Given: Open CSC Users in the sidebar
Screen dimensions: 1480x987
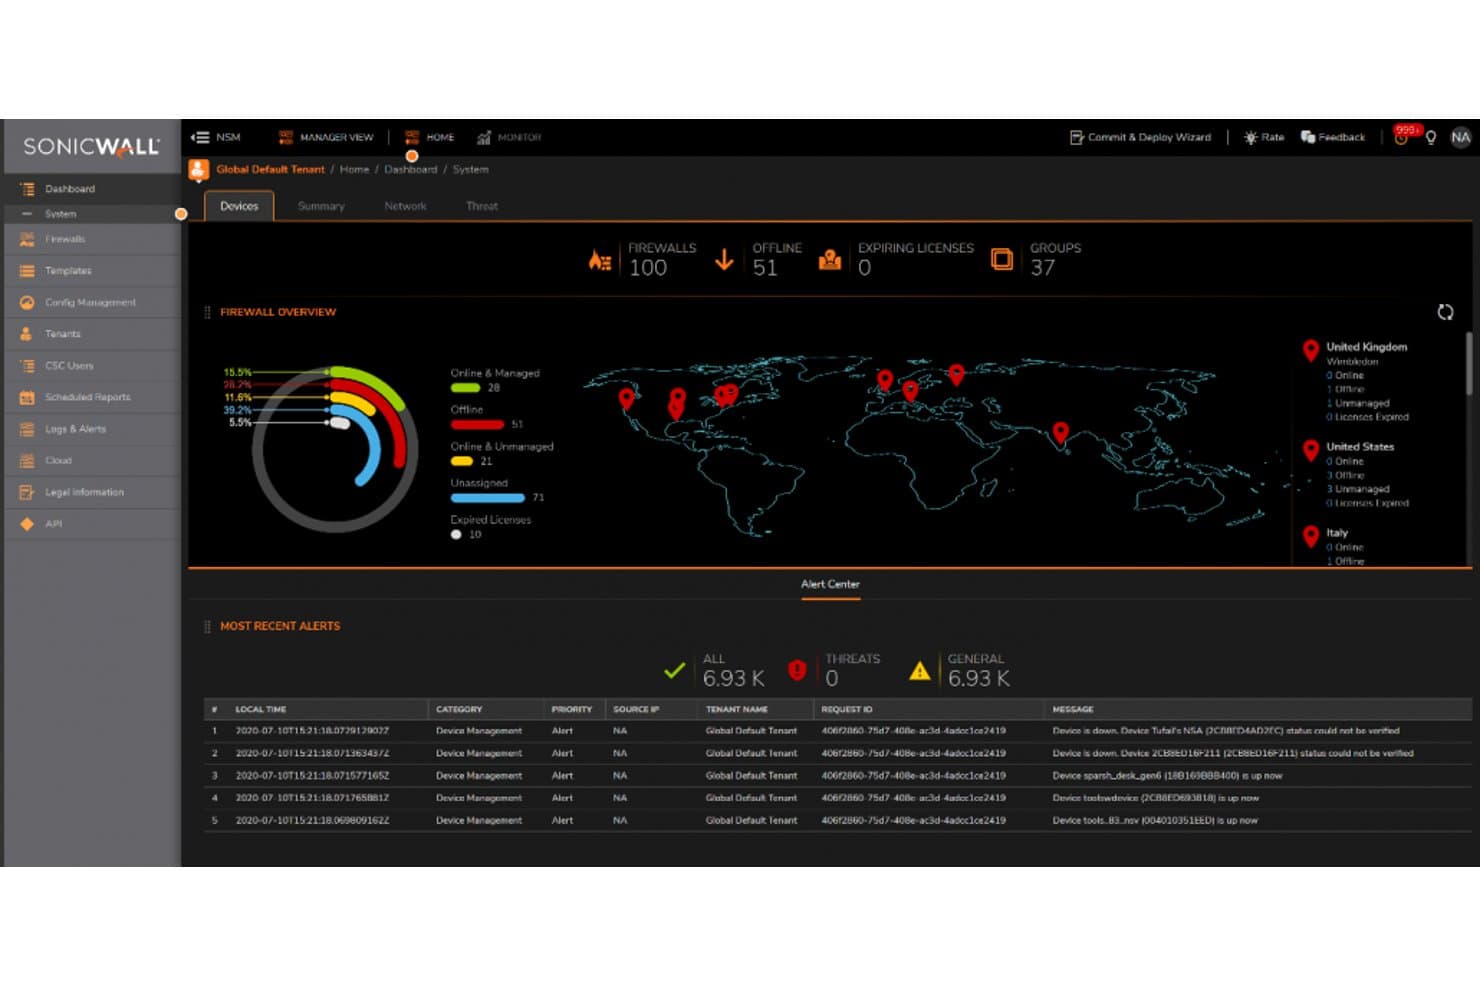Looking at the screenshot, I should 92,366.
